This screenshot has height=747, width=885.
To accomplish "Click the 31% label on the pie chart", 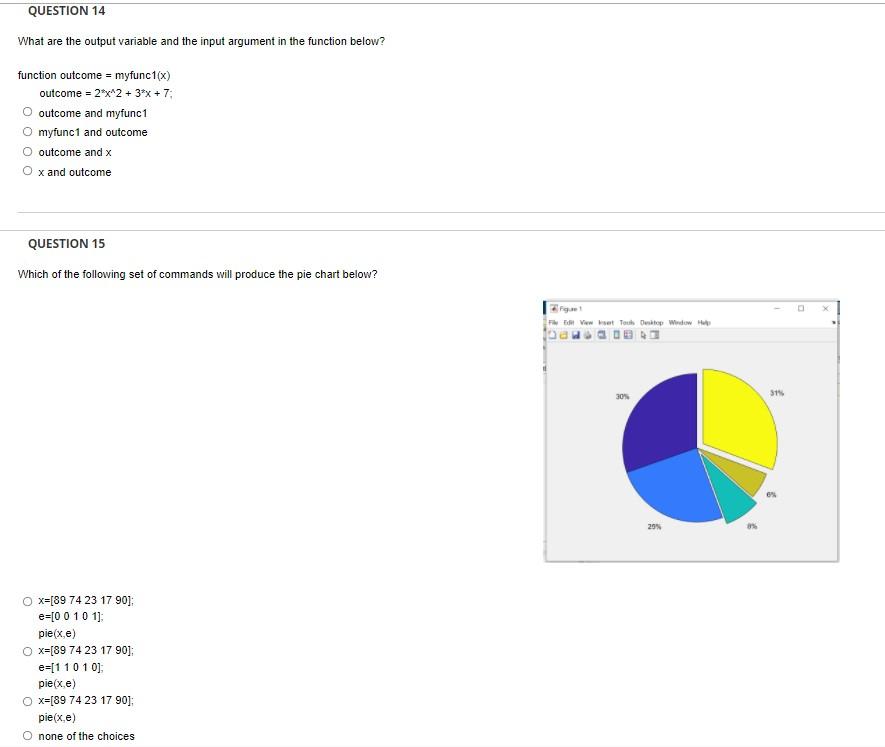I will coord(777,393).
